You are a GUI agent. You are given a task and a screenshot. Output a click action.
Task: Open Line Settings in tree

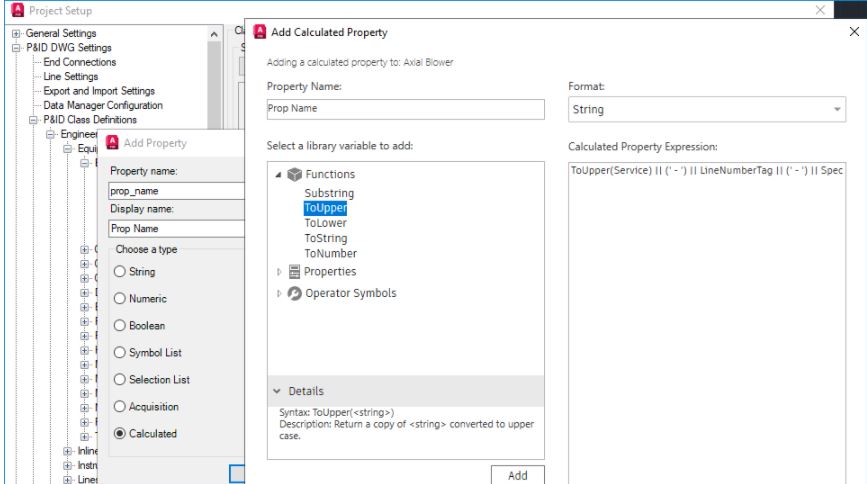point(71,76)
